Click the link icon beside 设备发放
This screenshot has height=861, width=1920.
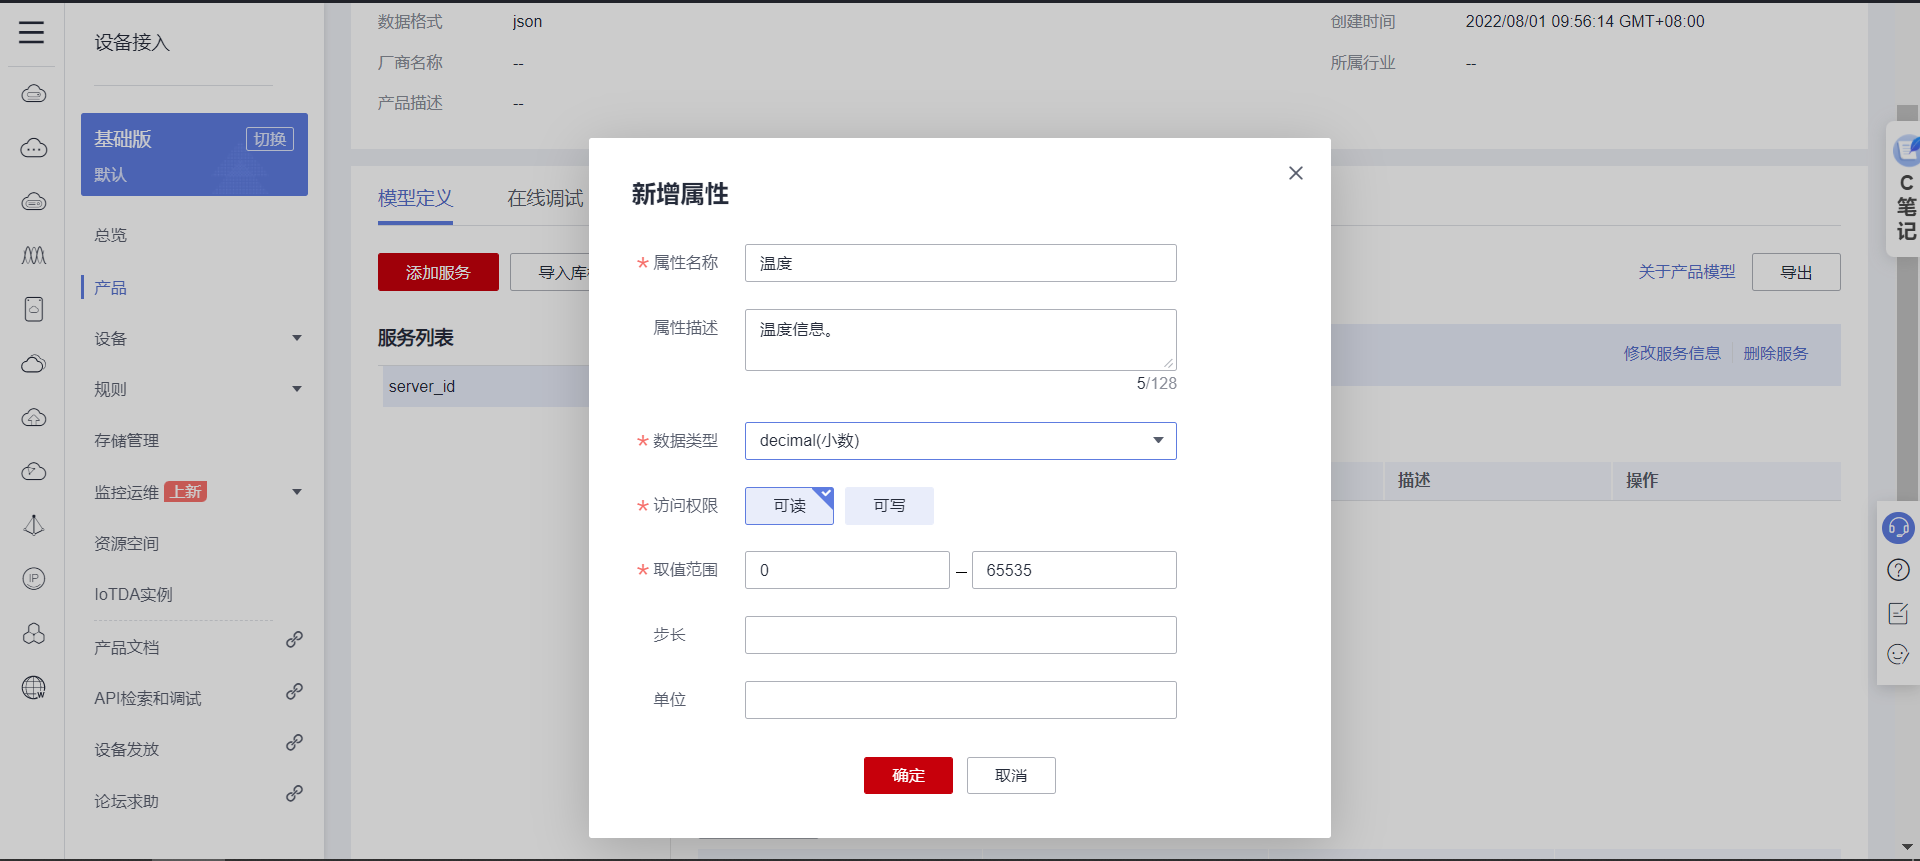[x=294, y=742]
